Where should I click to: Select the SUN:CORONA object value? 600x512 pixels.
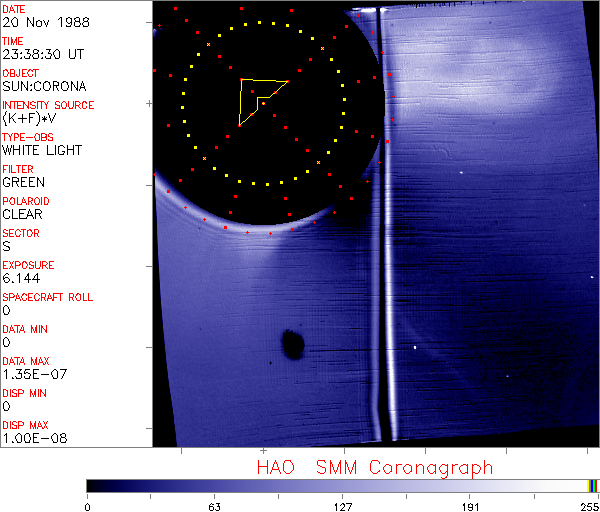pos(44,87)
